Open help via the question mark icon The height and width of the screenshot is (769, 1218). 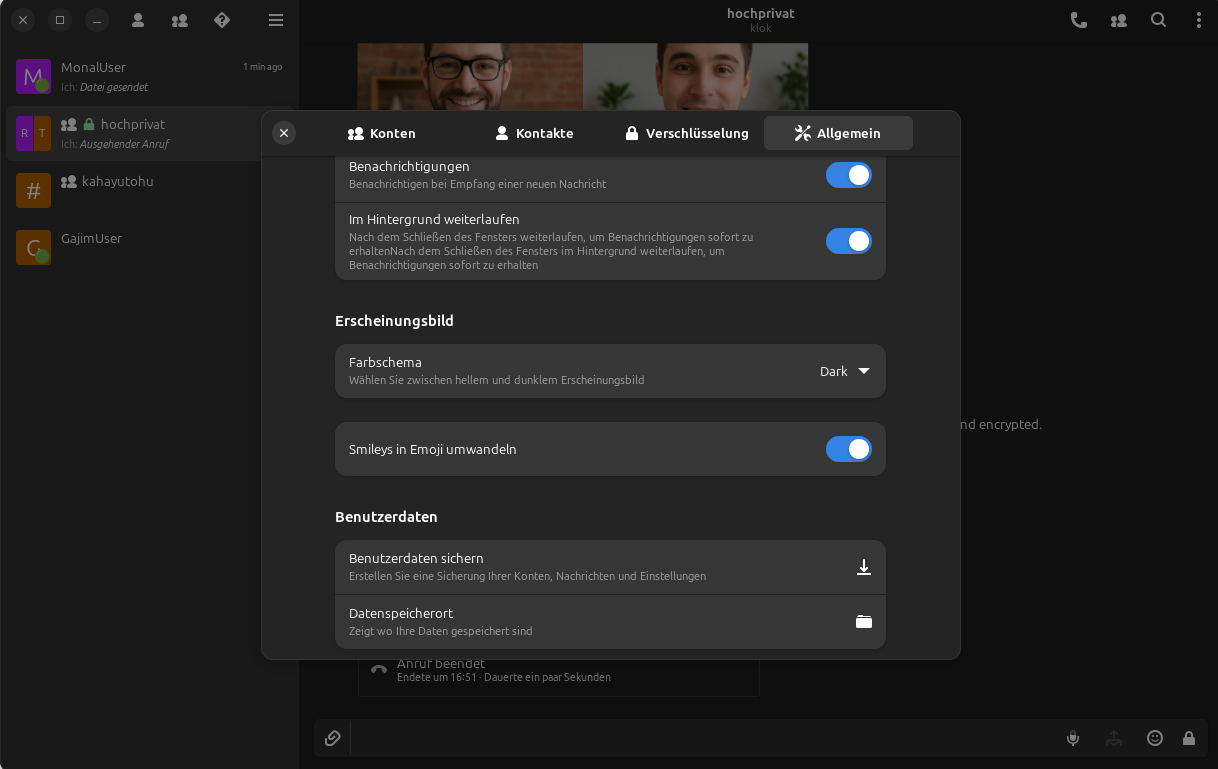coord(221,19)
